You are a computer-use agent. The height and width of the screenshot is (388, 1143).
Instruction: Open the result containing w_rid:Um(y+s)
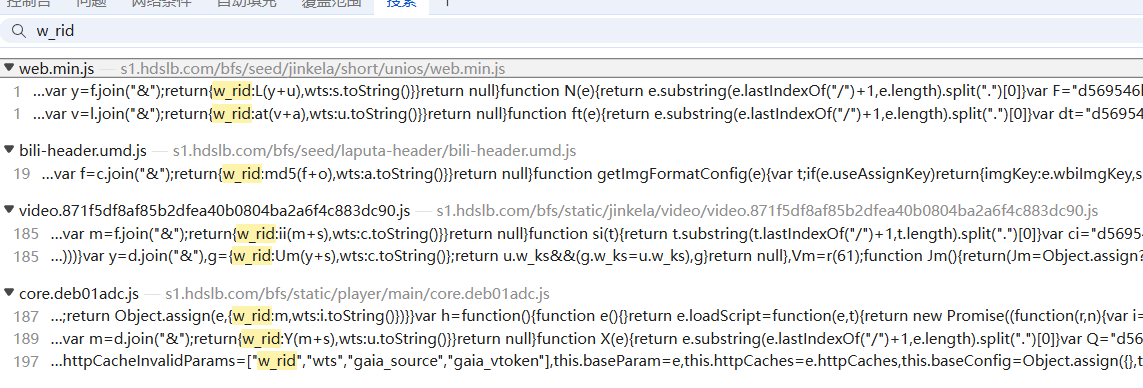(596, 257)
